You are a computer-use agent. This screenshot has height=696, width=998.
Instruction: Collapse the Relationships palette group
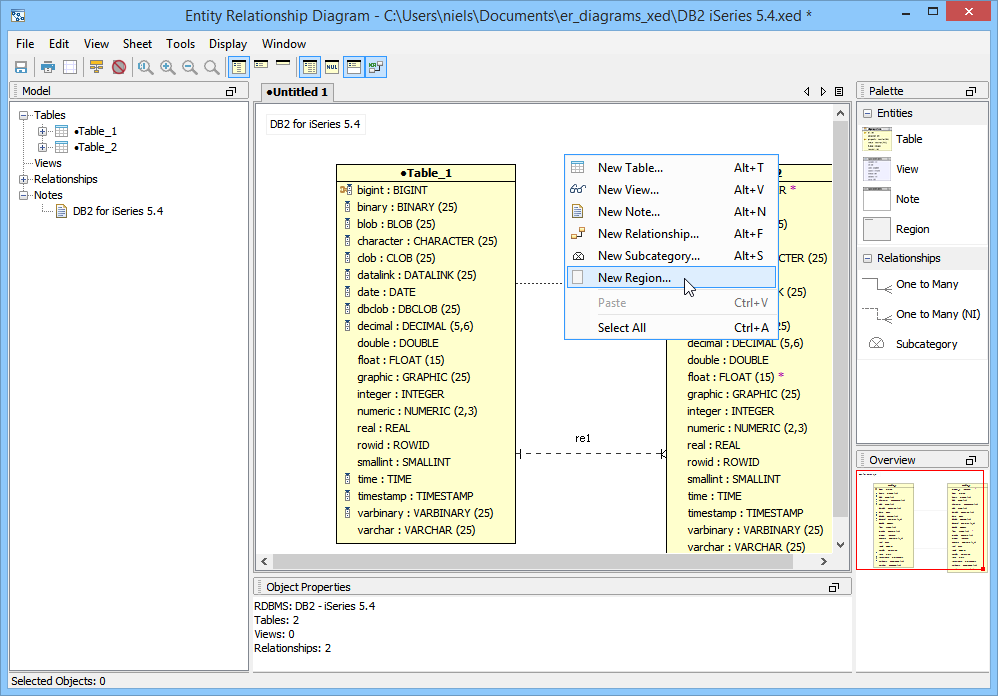pyautogui.click(x=868, y=258)
